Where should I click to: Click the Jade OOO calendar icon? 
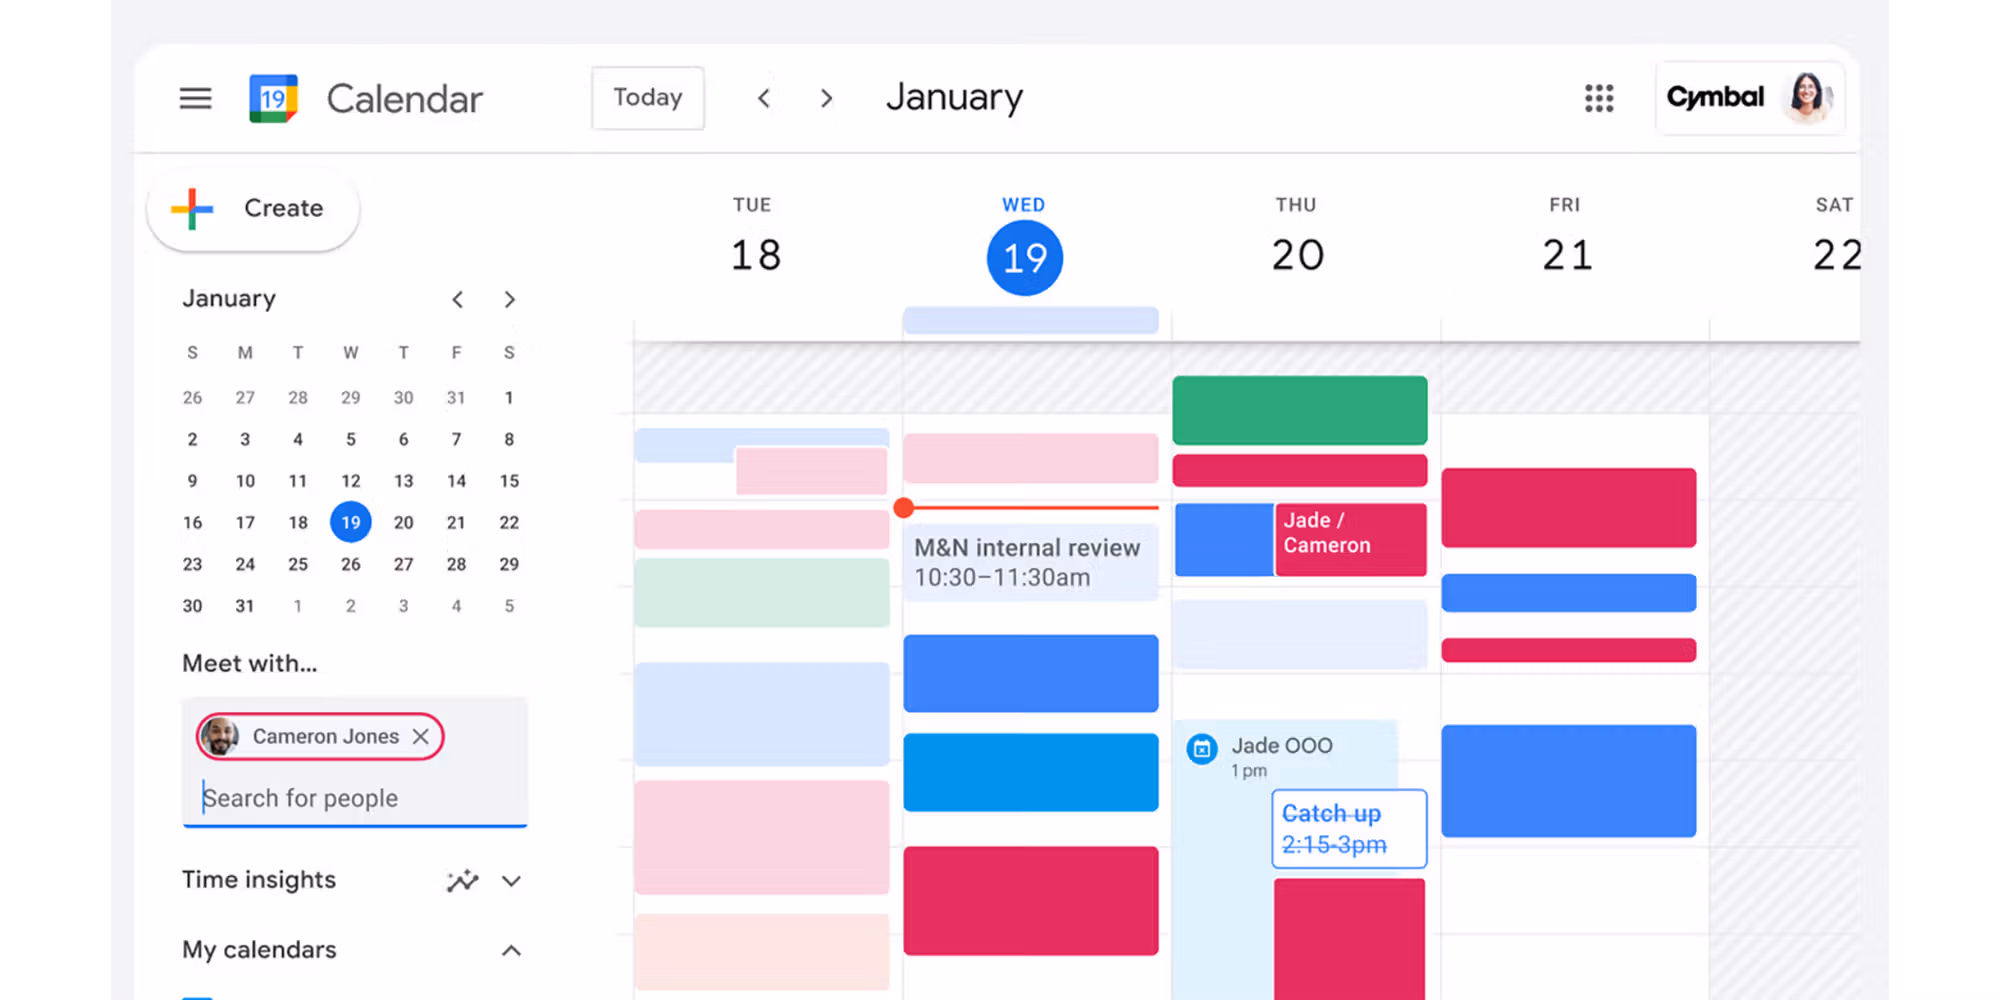[1201, 748]
